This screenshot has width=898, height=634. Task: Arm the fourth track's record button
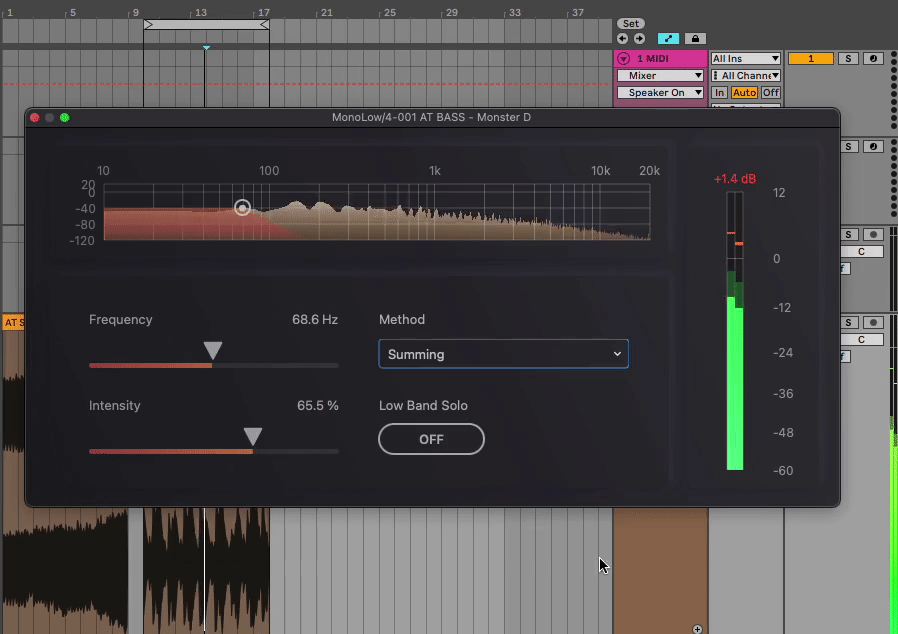point(873,323)
